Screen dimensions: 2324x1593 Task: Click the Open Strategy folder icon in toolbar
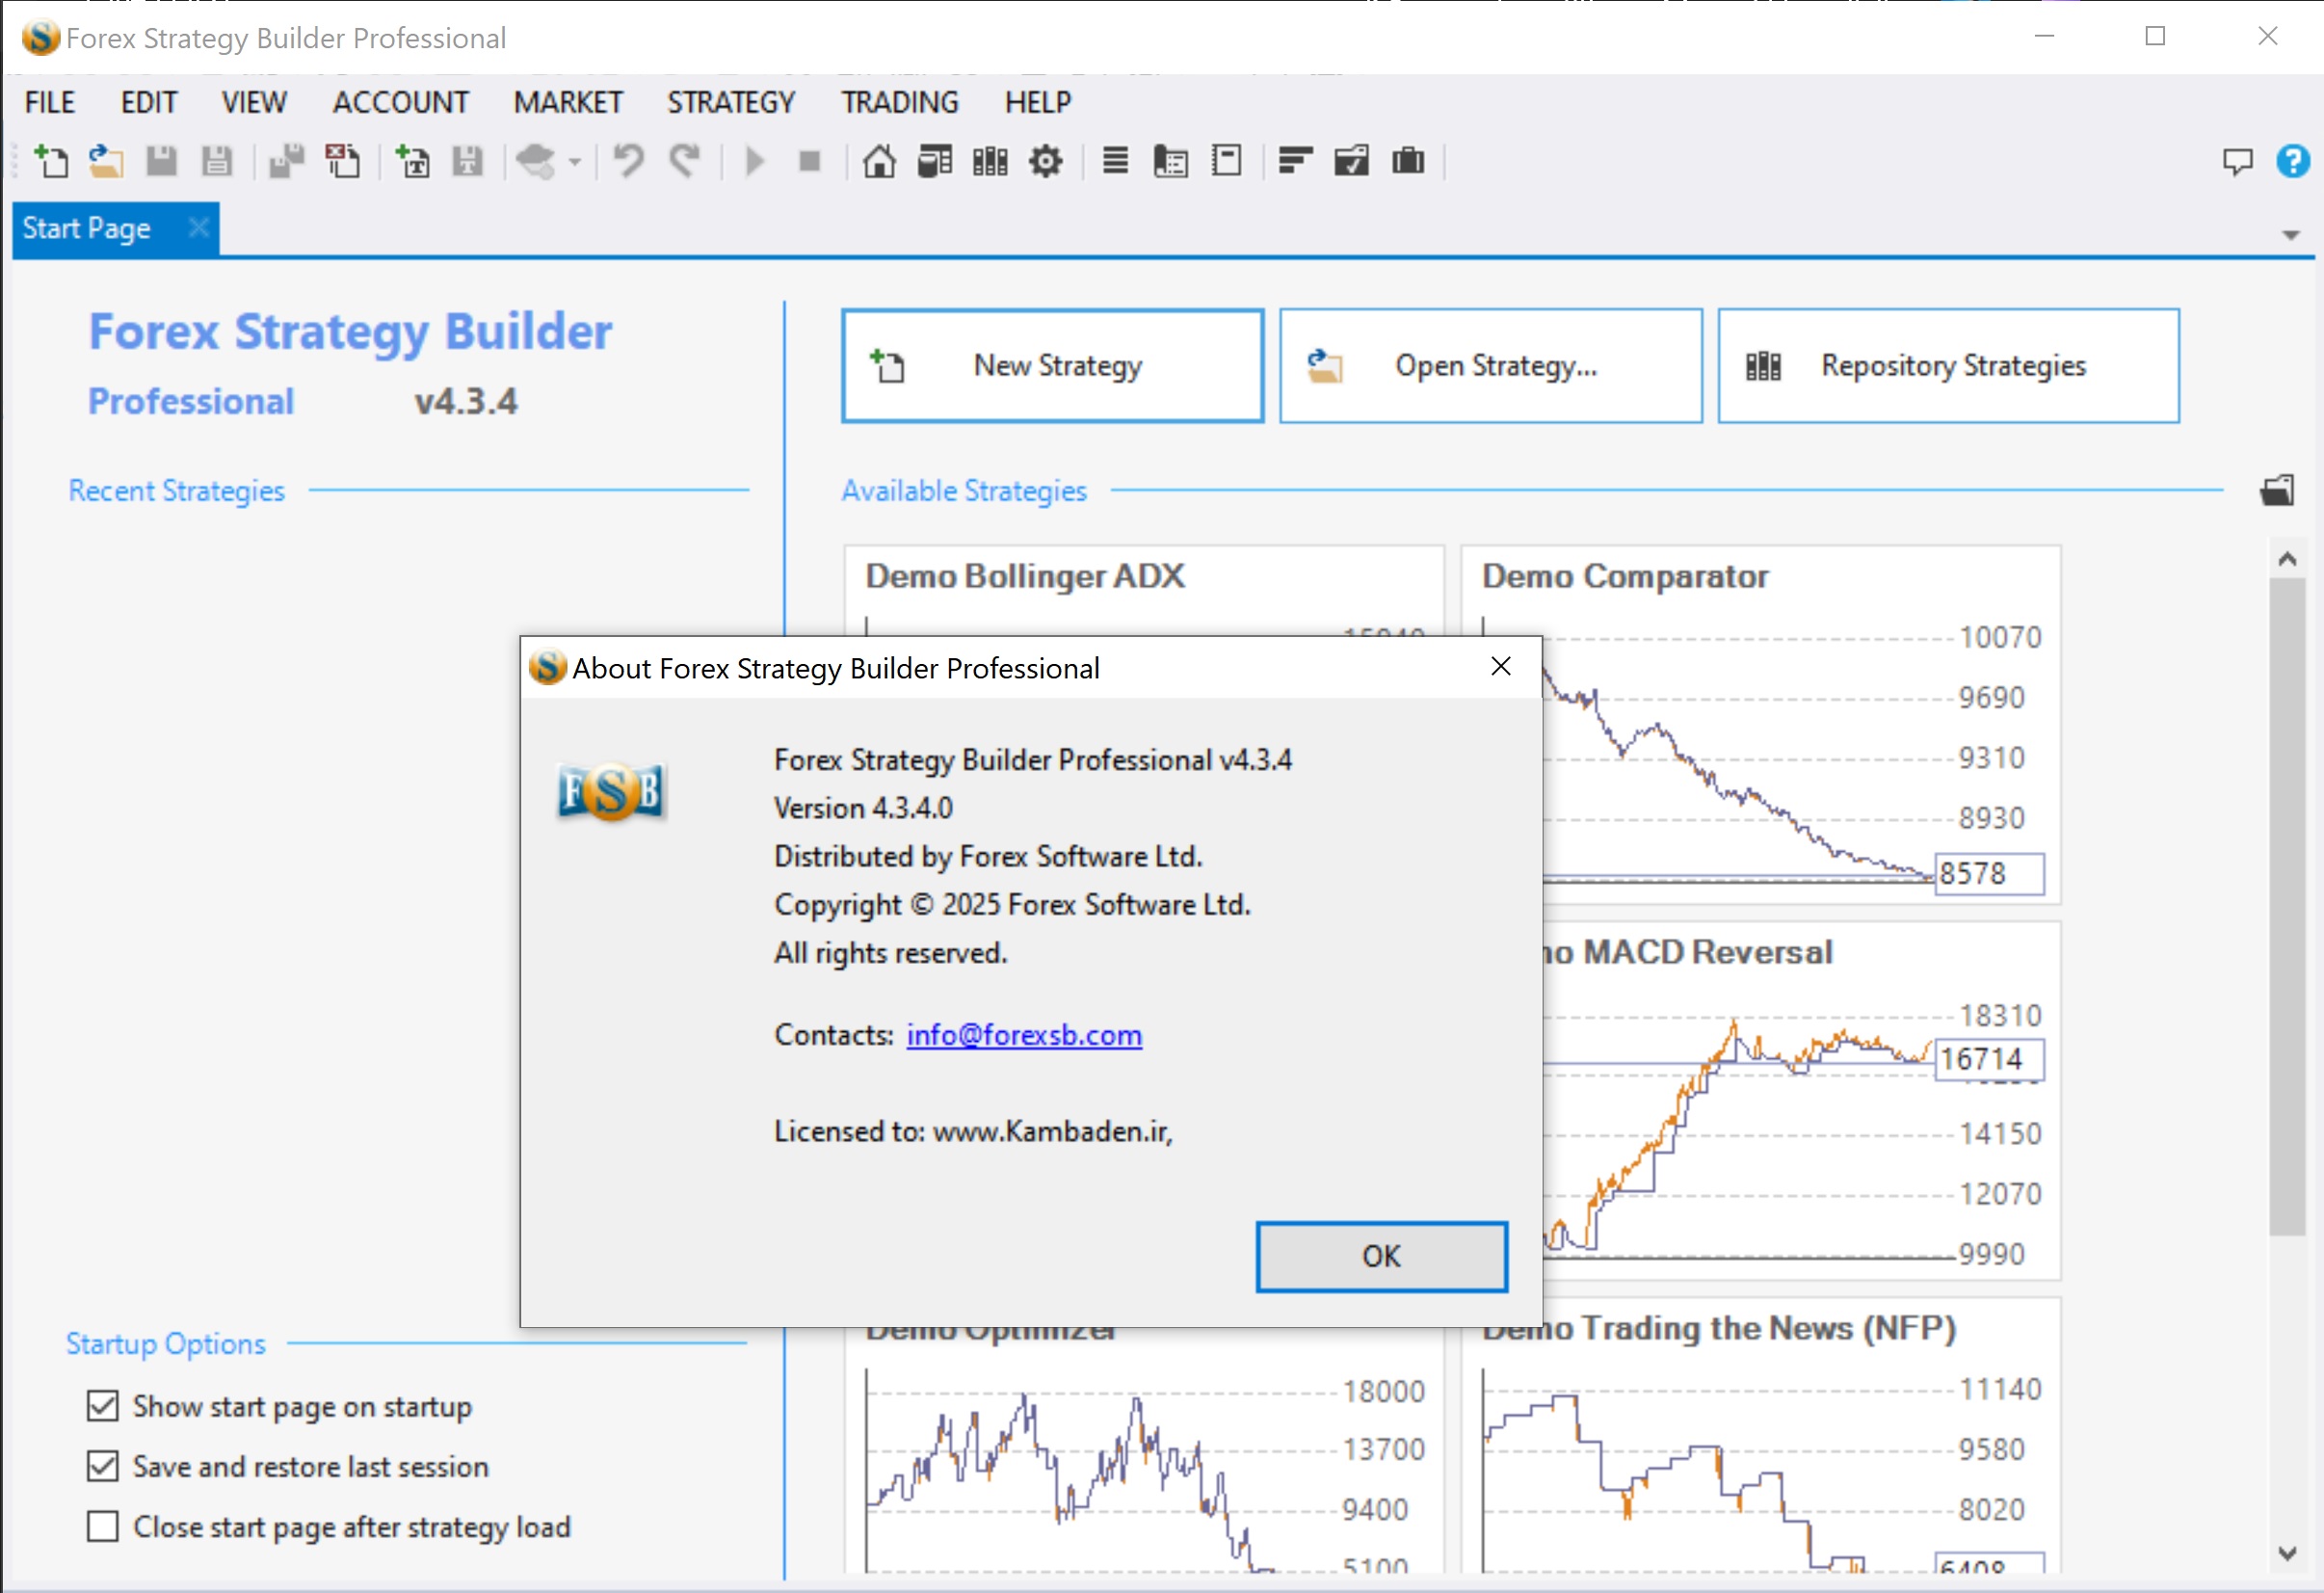106,161
